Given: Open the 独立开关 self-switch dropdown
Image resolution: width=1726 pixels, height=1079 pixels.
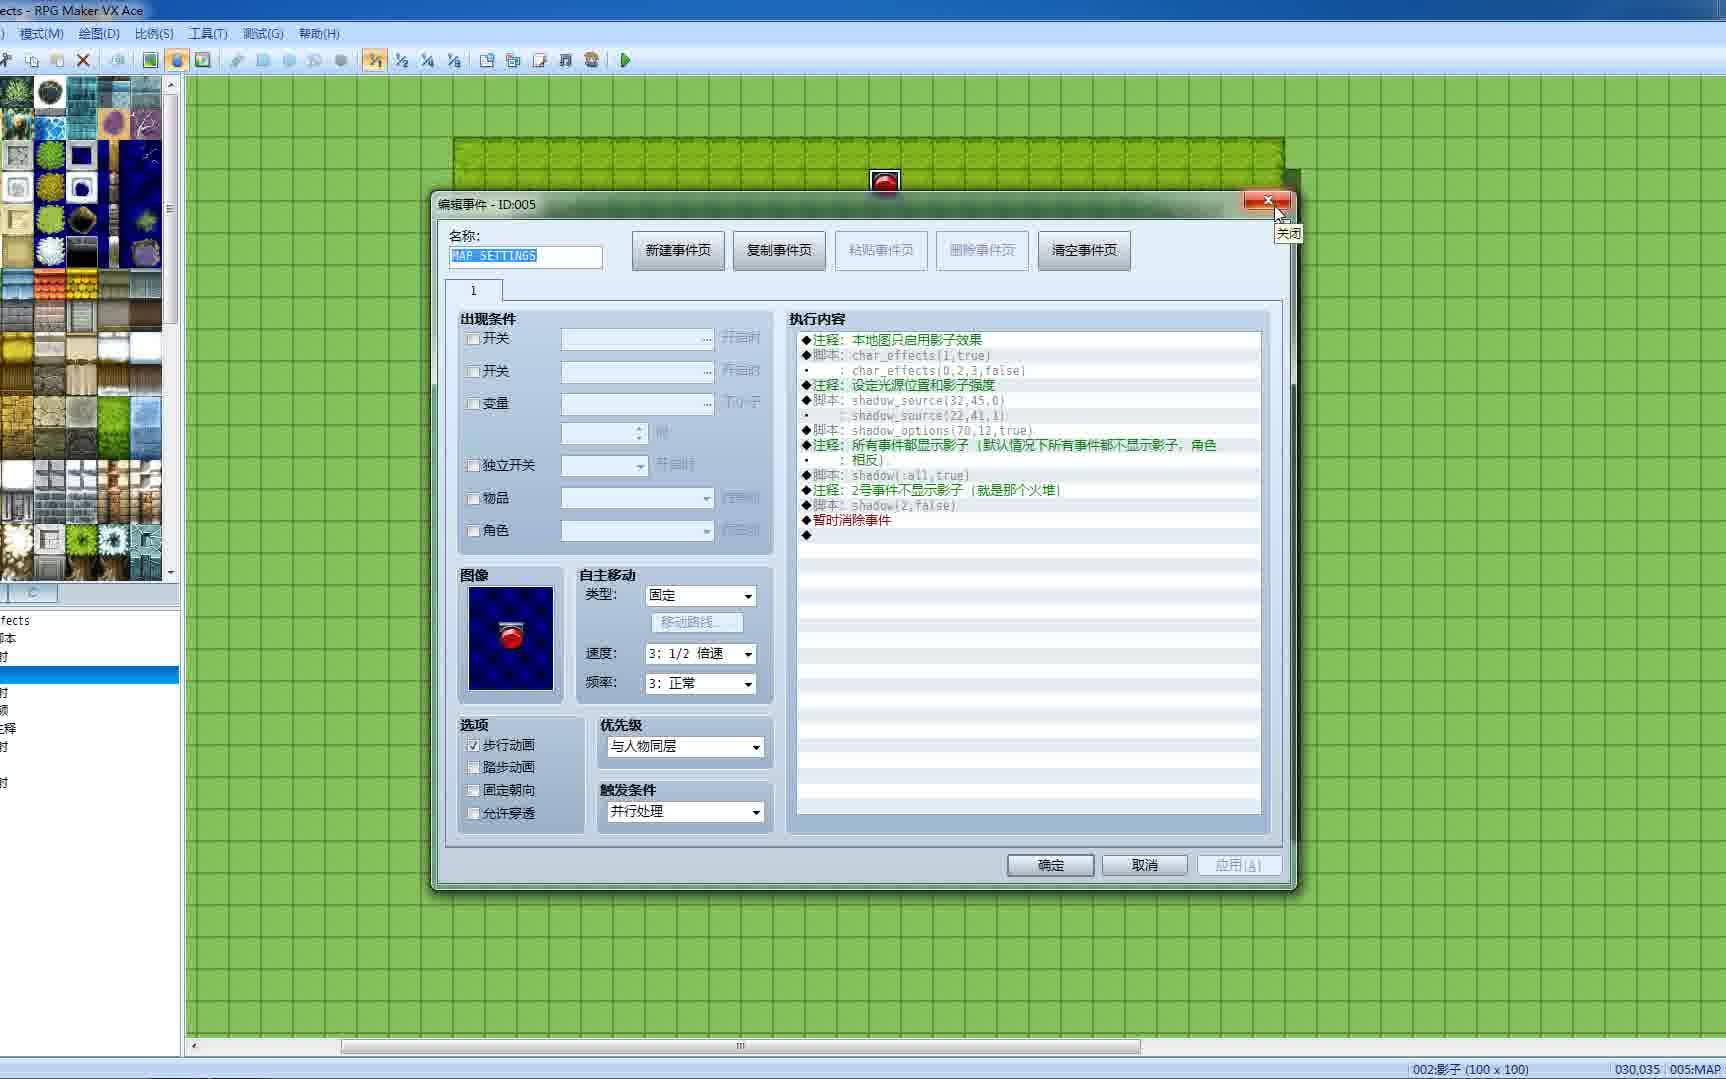Looking at the screenshot, I should 605,466.
